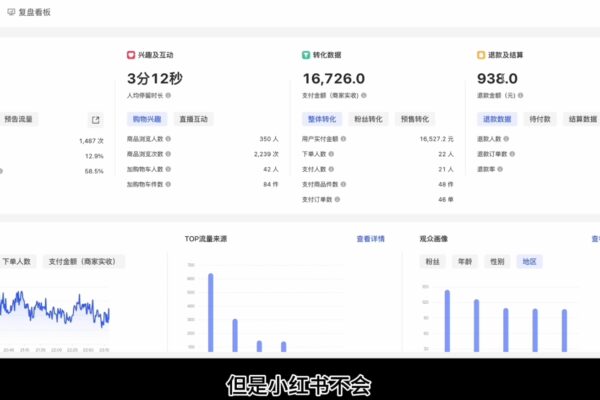Click the info icon next to 商品浏览次数
Viewport: 600px width, 400px height.
click(168, 154)
